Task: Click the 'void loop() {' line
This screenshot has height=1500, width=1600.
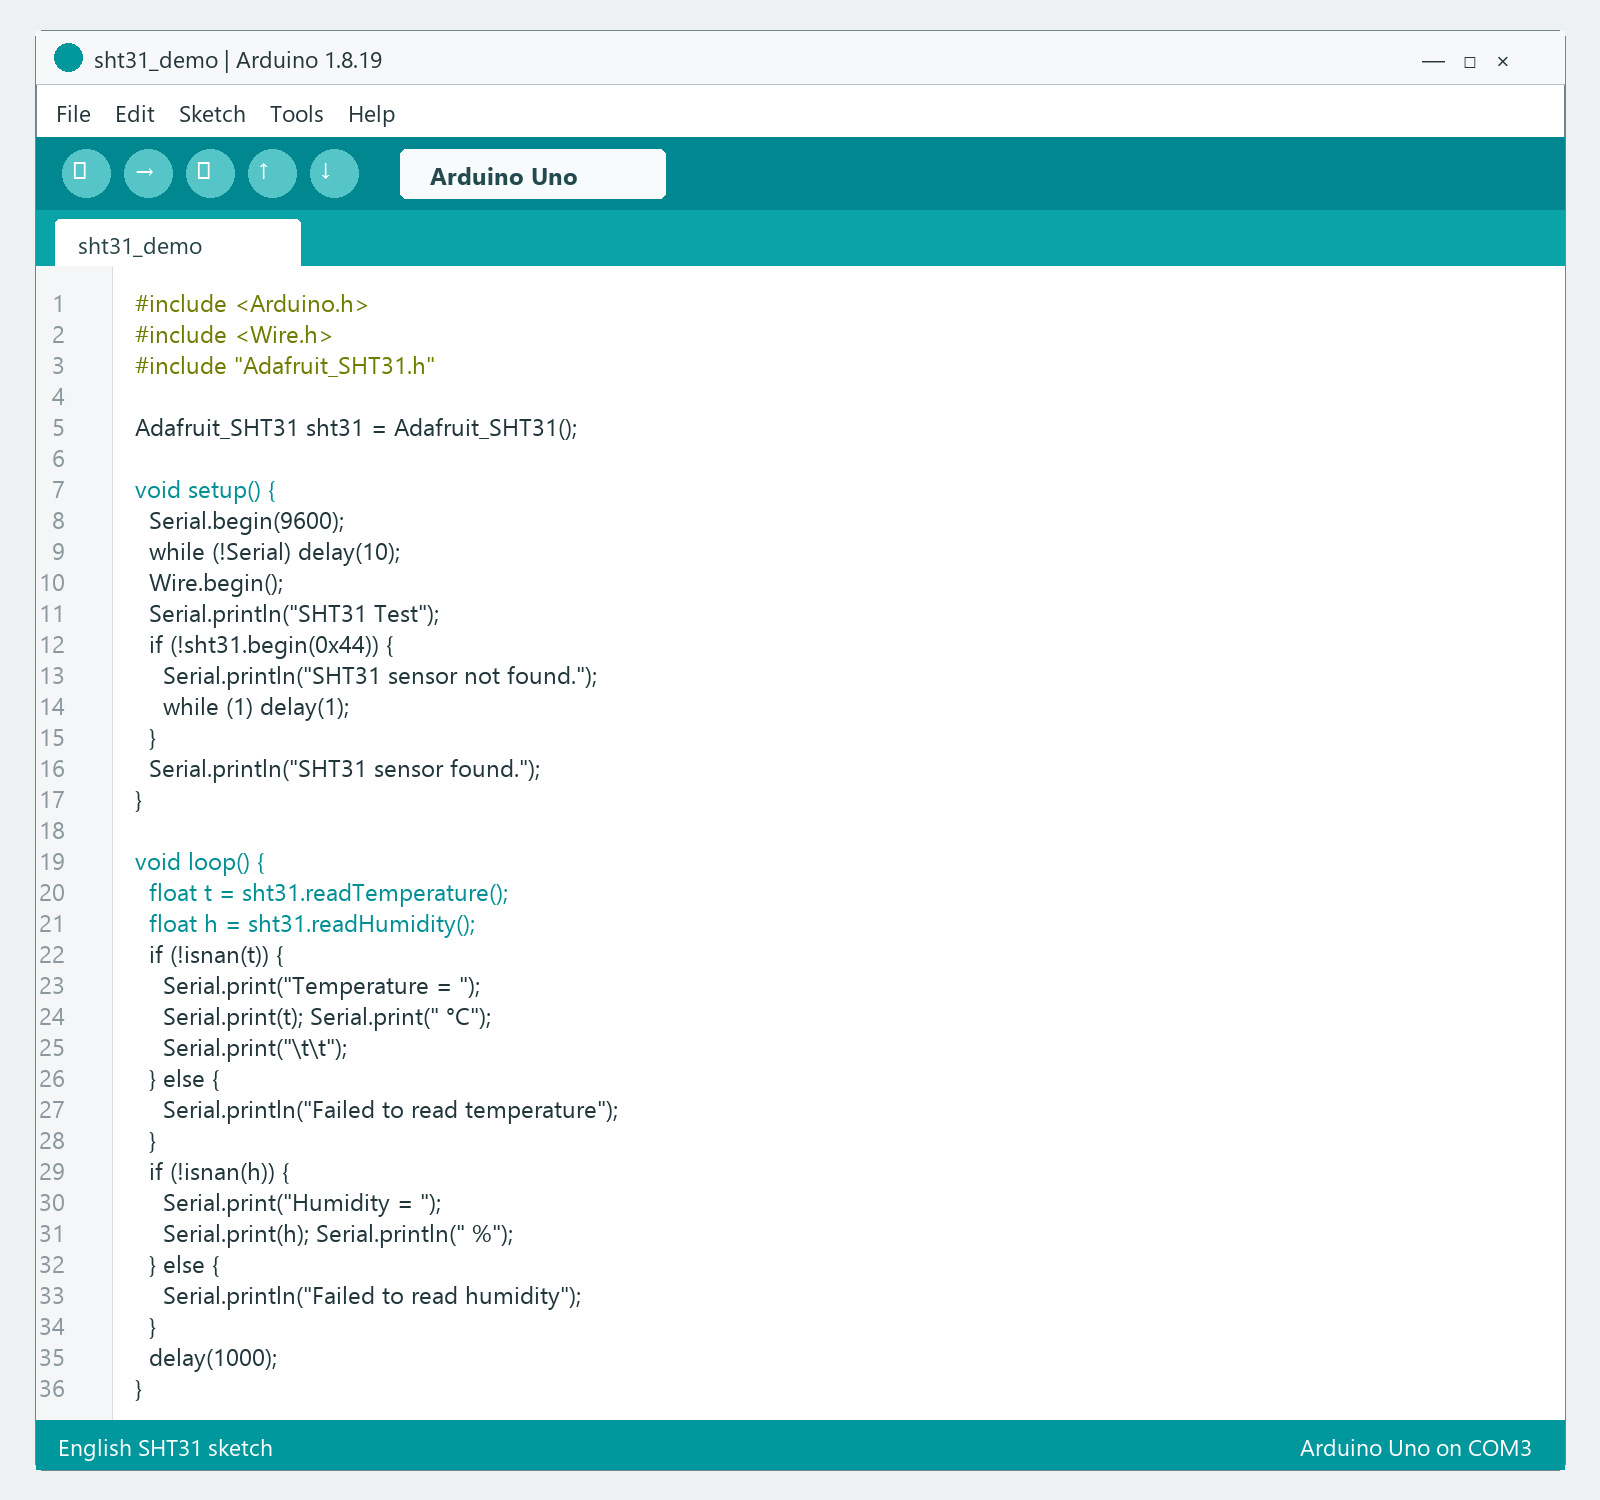Action: pos(200,862)
